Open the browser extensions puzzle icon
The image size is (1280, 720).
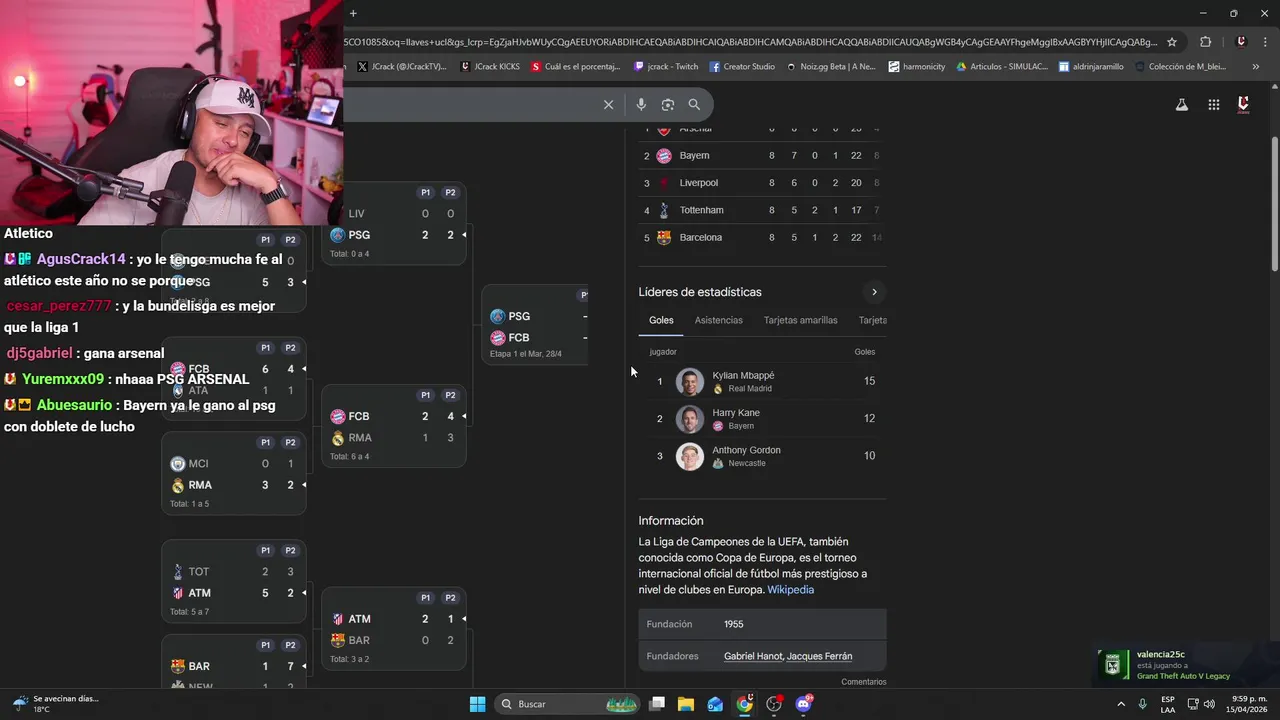pos(1205,42)
